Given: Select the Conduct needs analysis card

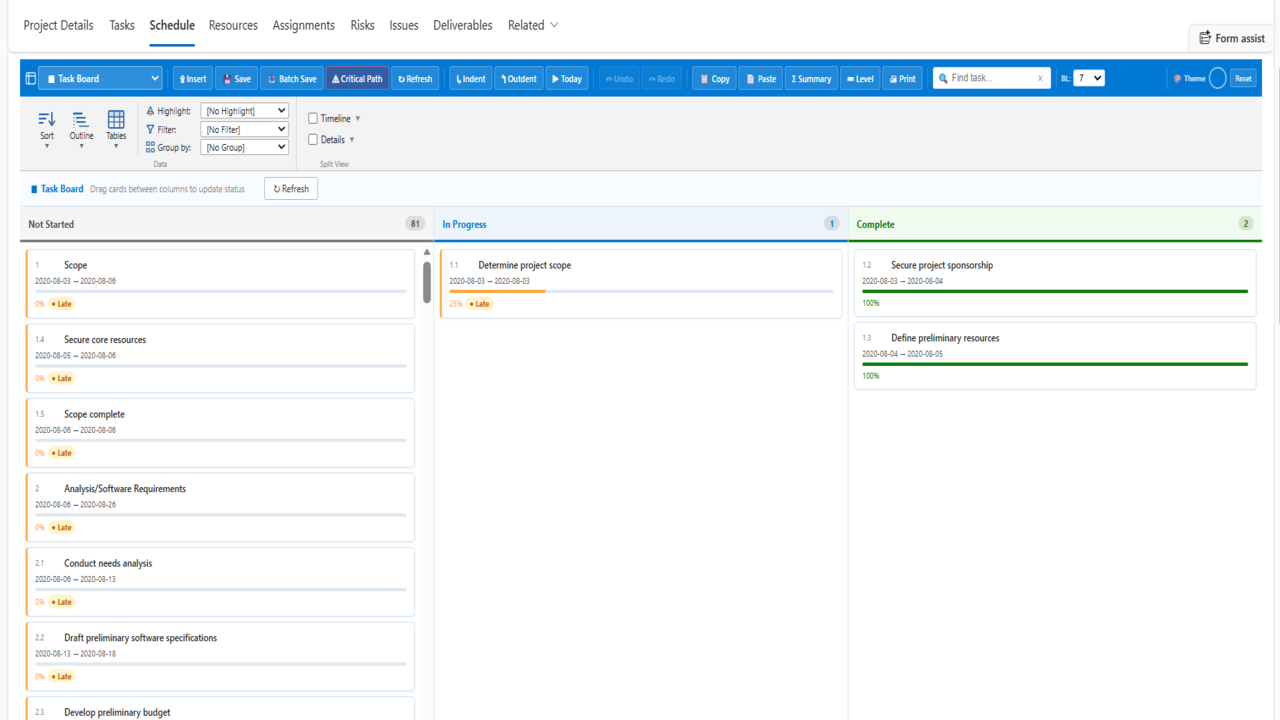Looking at the screenshot, I should pyautogui.click(x=220, y=582).
